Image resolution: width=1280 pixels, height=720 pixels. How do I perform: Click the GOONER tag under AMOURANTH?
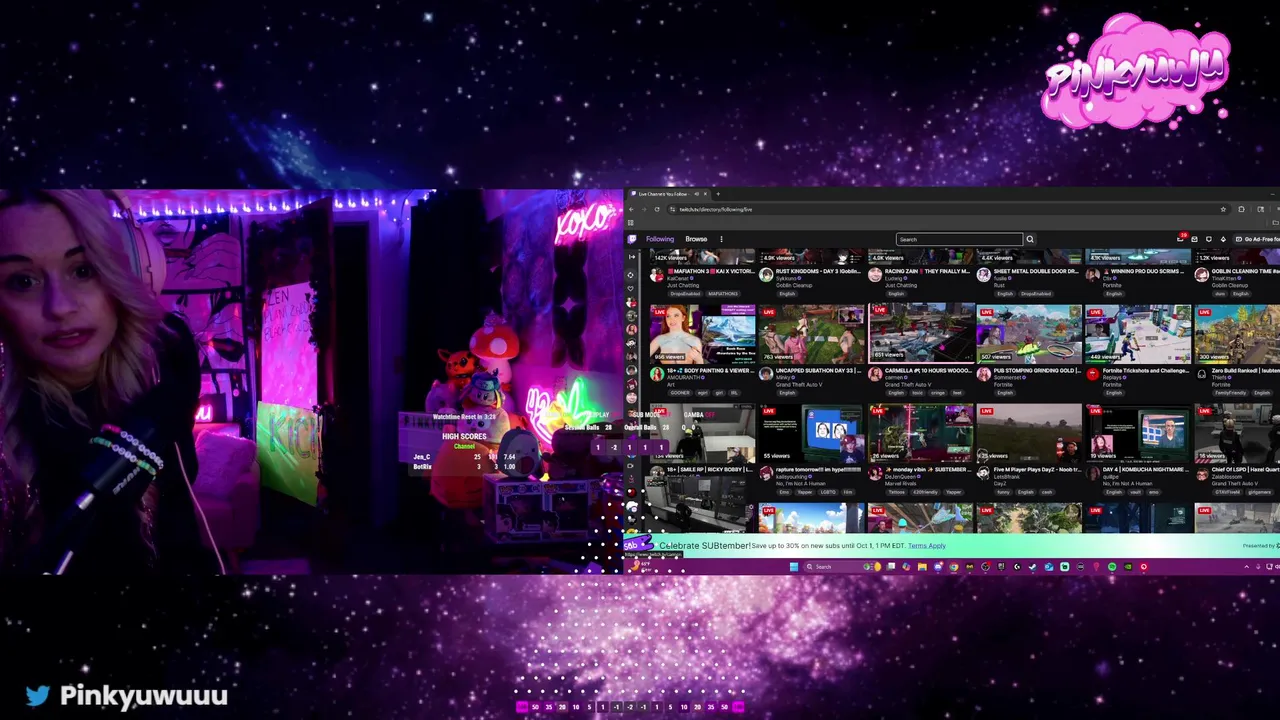[x=680, y=393]
